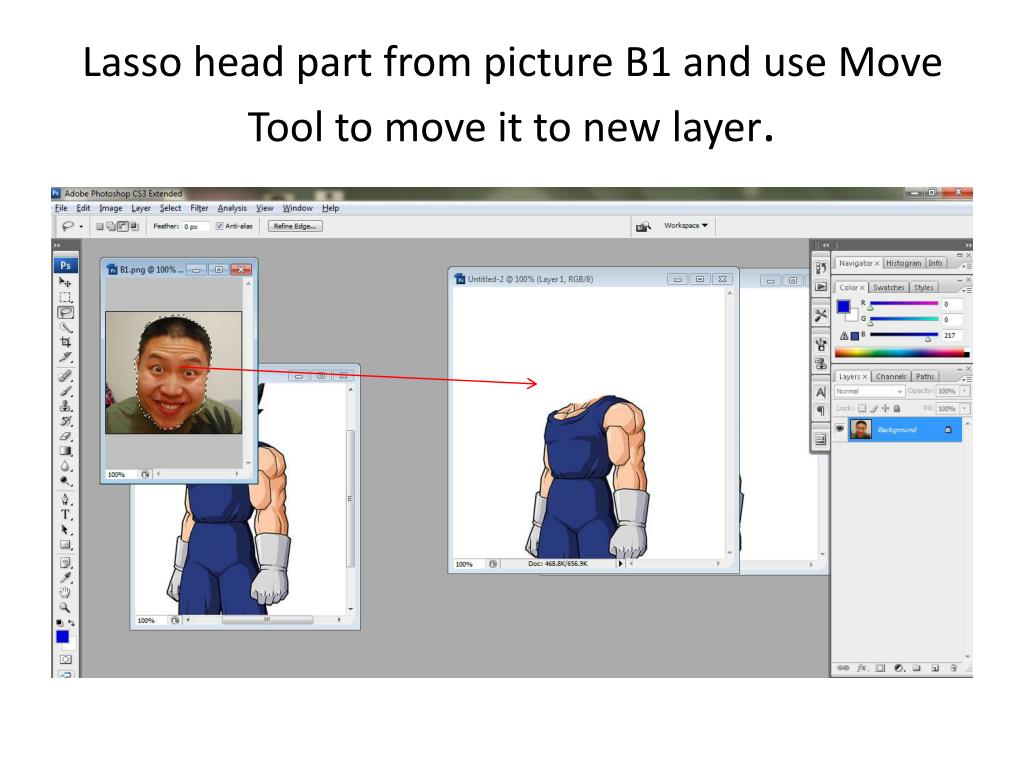Image resolution: width=1024 pixels, height=768 pixels.
Task: Open the Workspace dropdown
Action: click(x=686, y=225)
